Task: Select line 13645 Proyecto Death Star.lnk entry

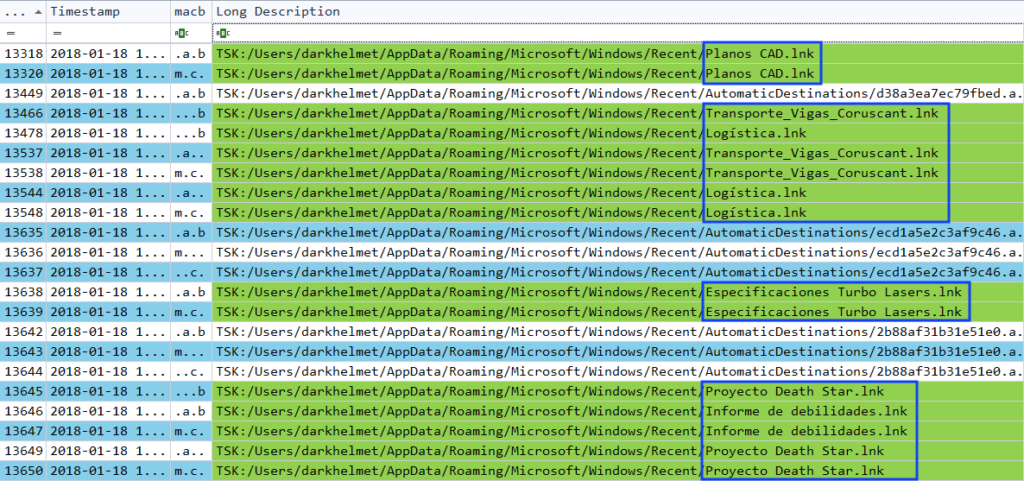Action: click(x=794, y=391)
